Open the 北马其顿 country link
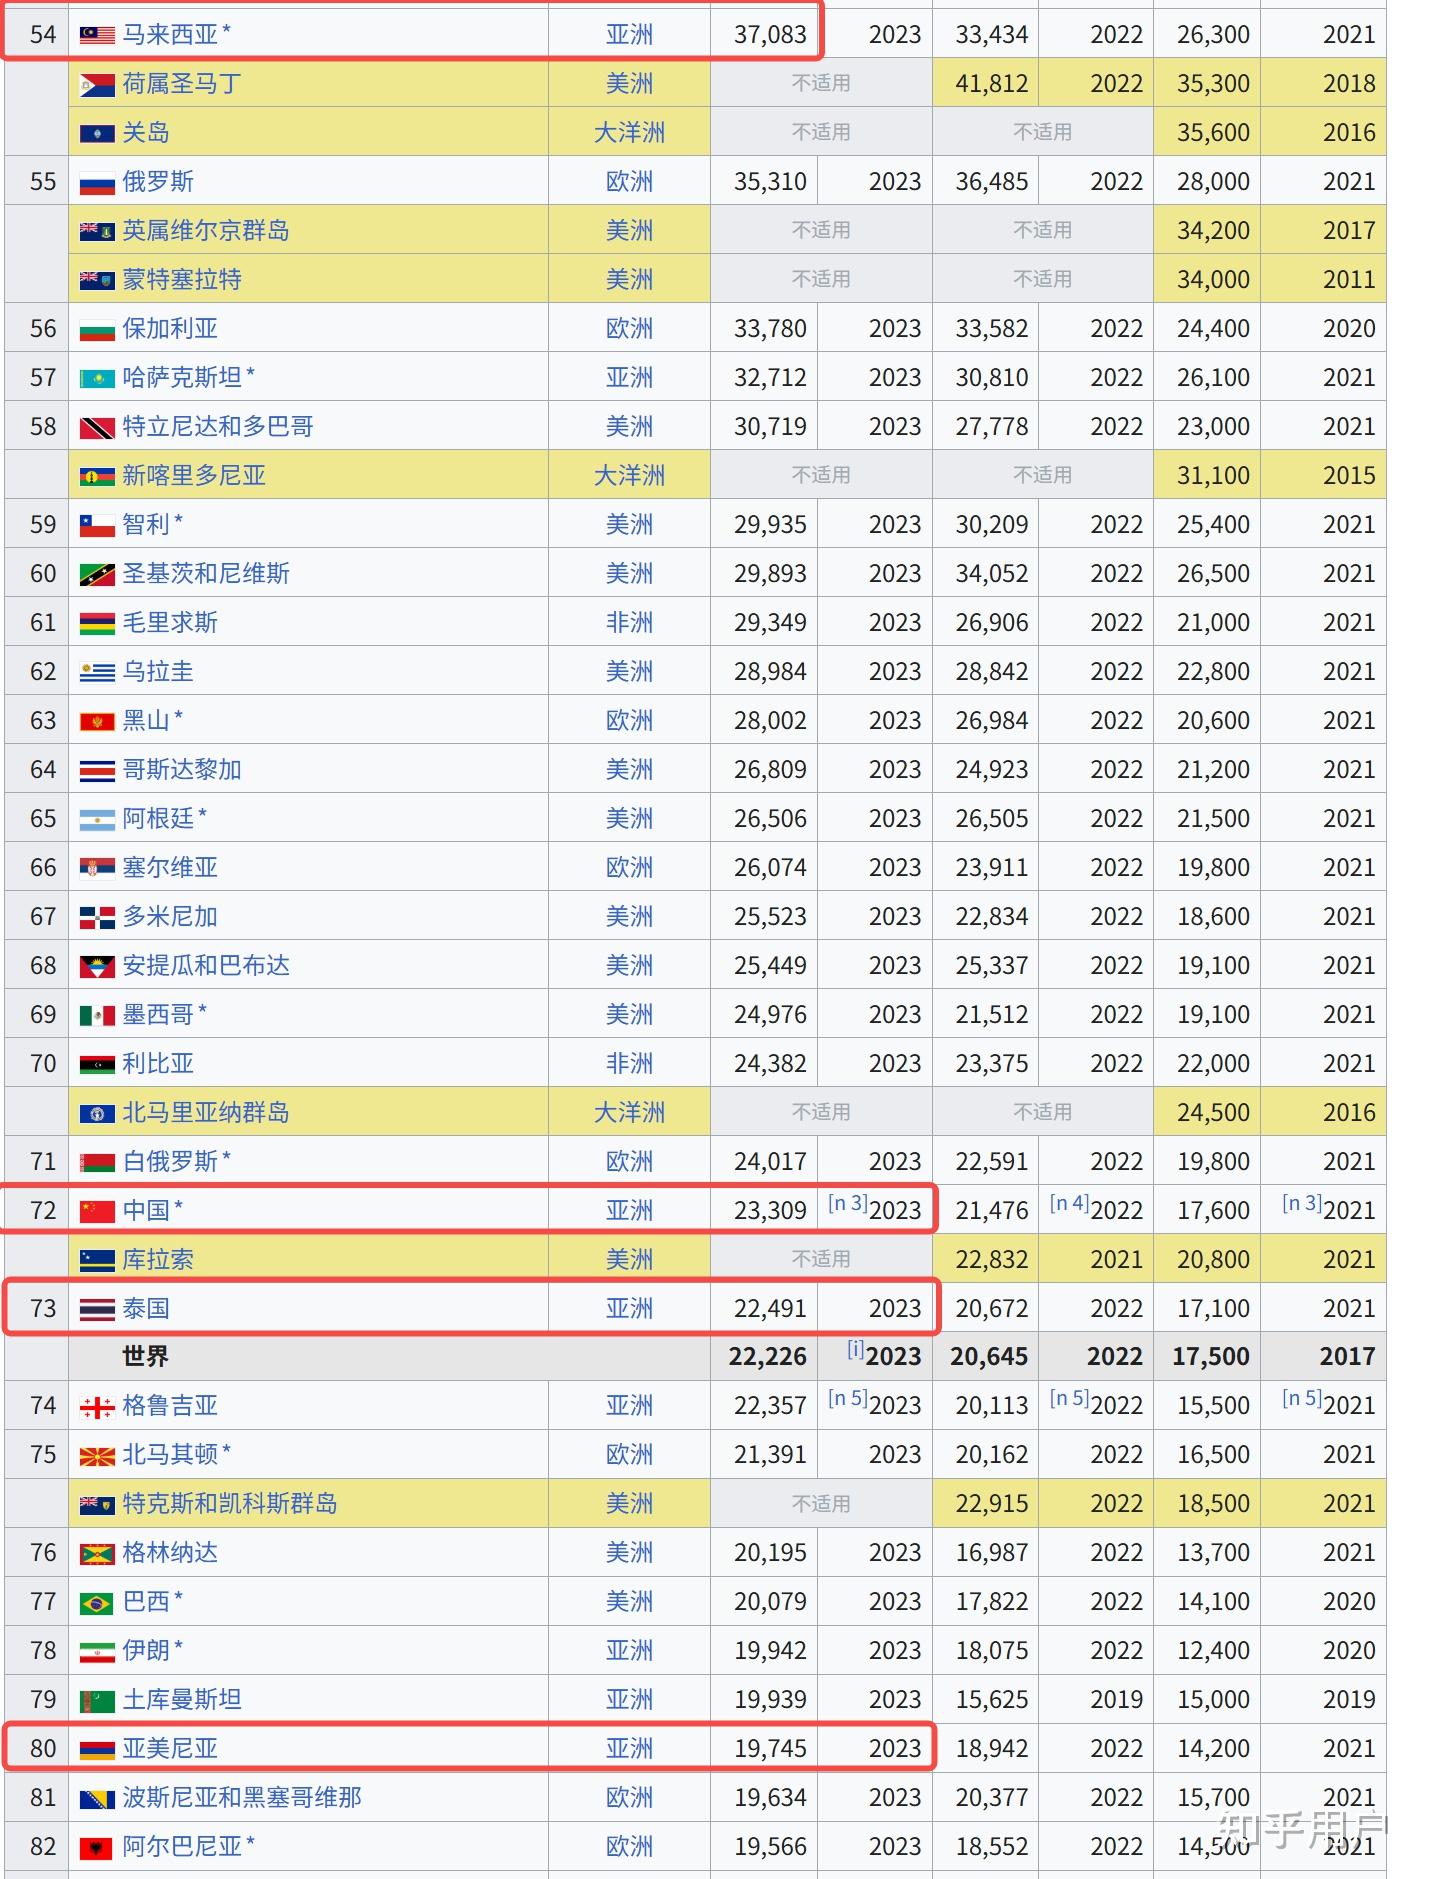 point(170,1455)
